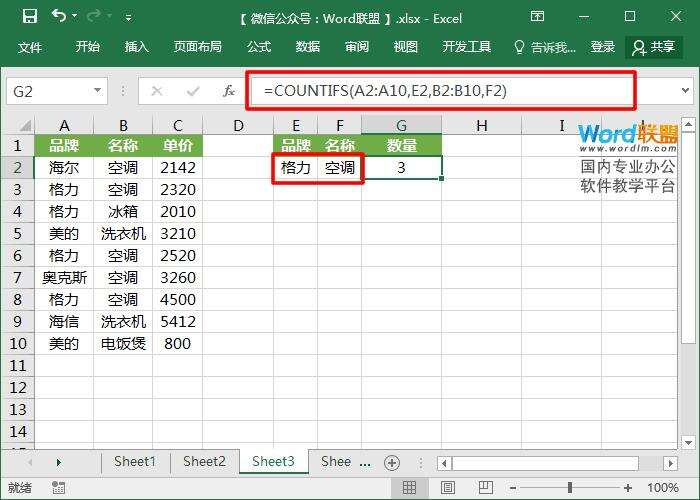
Task: Click the vertical scrollbar down arrow
Action: [688, 442]
